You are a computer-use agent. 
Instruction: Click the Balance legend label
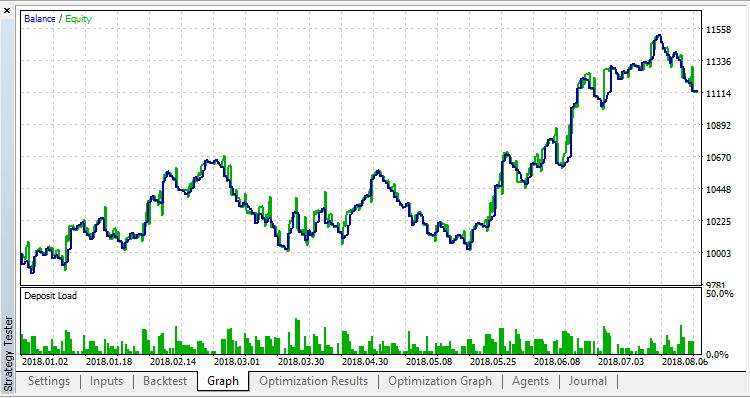click(x=40, y=19)
